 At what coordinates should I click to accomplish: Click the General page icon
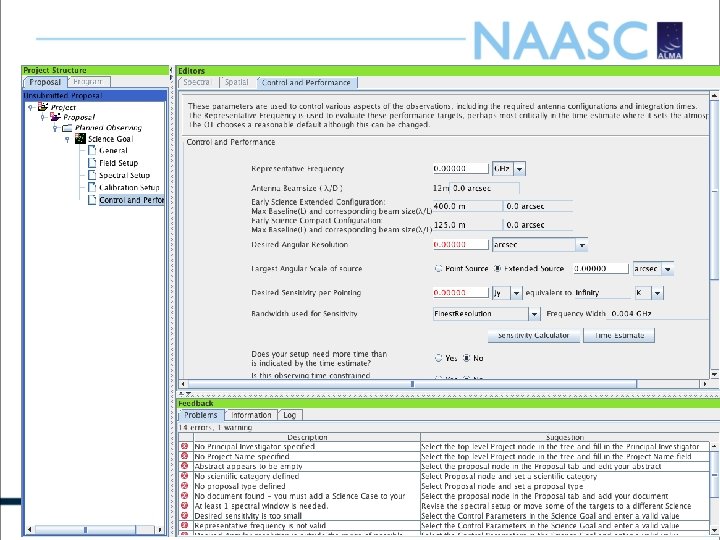(x=92, y=150)
